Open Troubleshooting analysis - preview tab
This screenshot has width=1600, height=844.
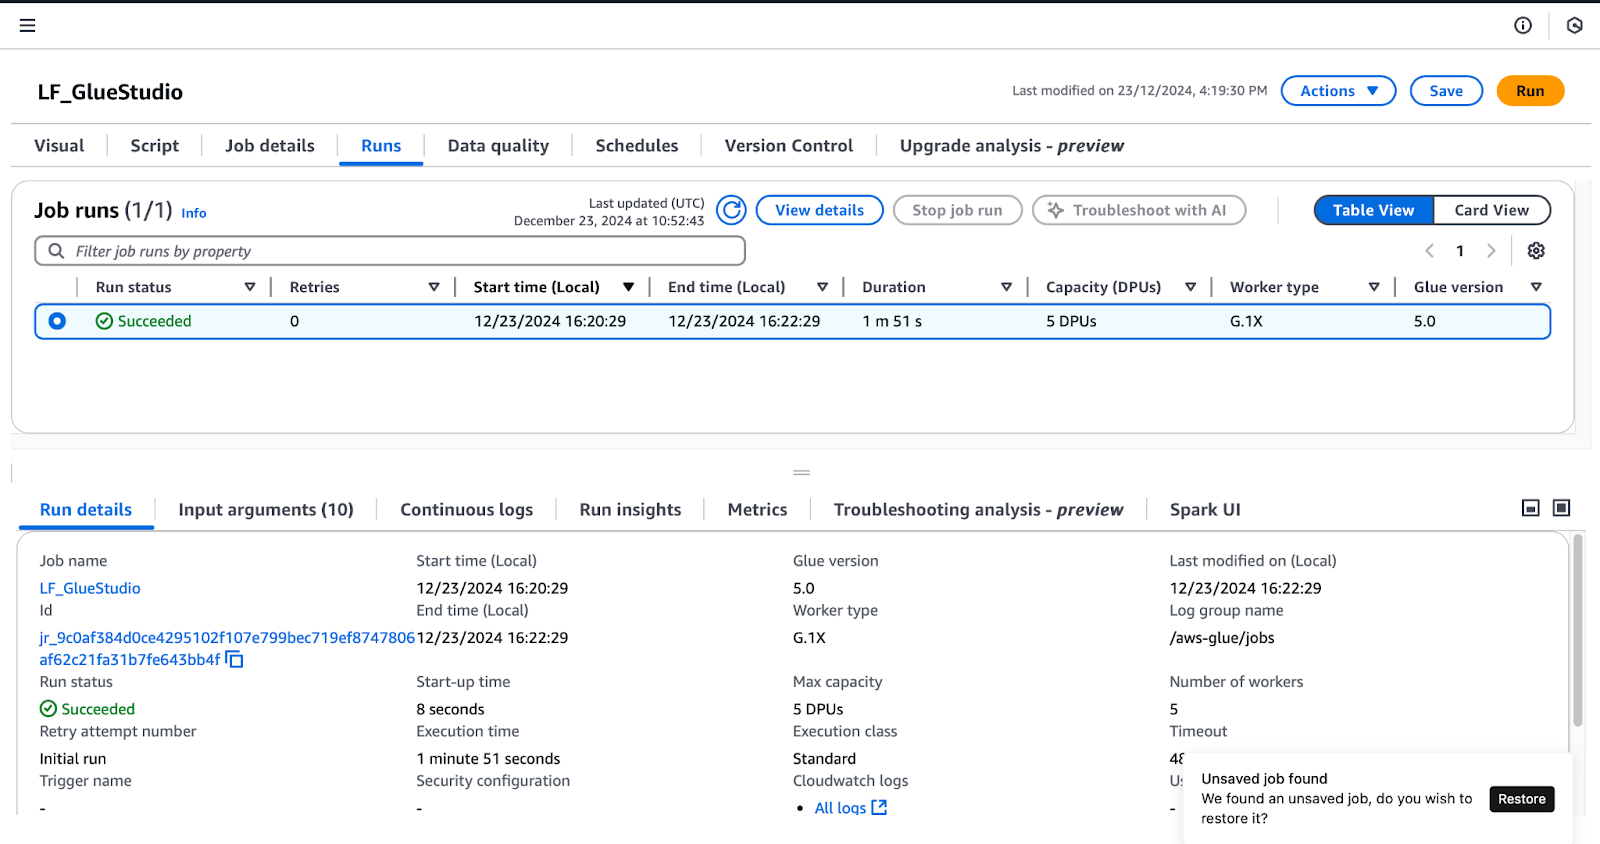coord(978,510)
